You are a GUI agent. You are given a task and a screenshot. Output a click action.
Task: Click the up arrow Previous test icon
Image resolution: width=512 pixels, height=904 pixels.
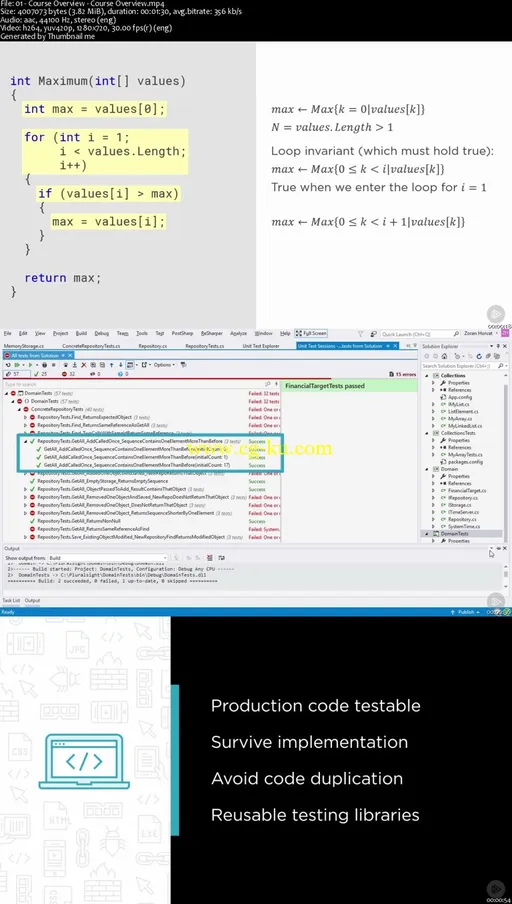pos(111,365)
